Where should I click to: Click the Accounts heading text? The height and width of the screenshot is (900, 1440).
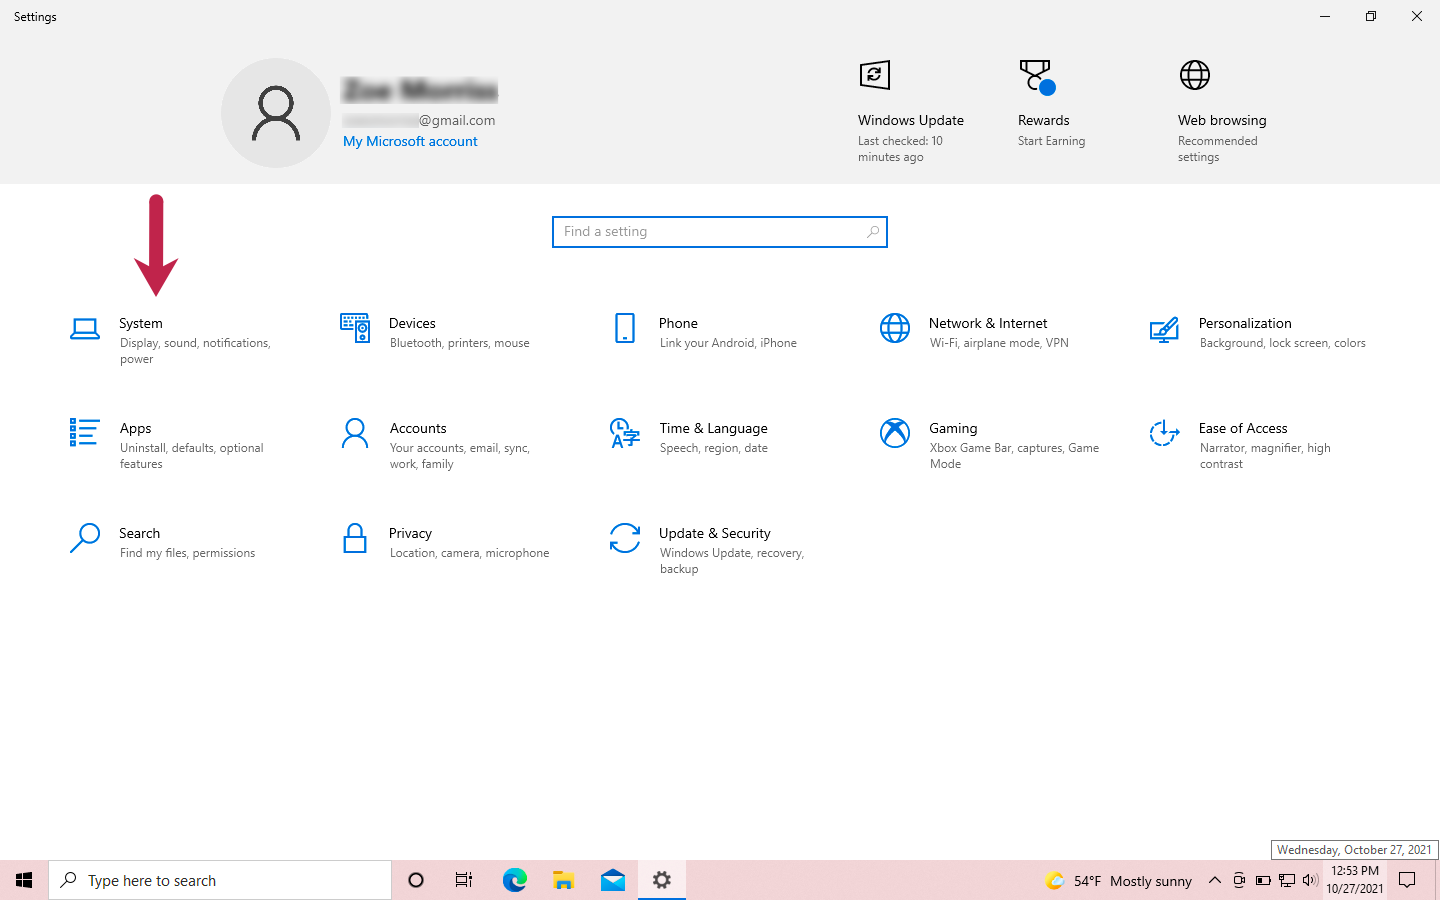pyautogui.click(x=418, y=428)
